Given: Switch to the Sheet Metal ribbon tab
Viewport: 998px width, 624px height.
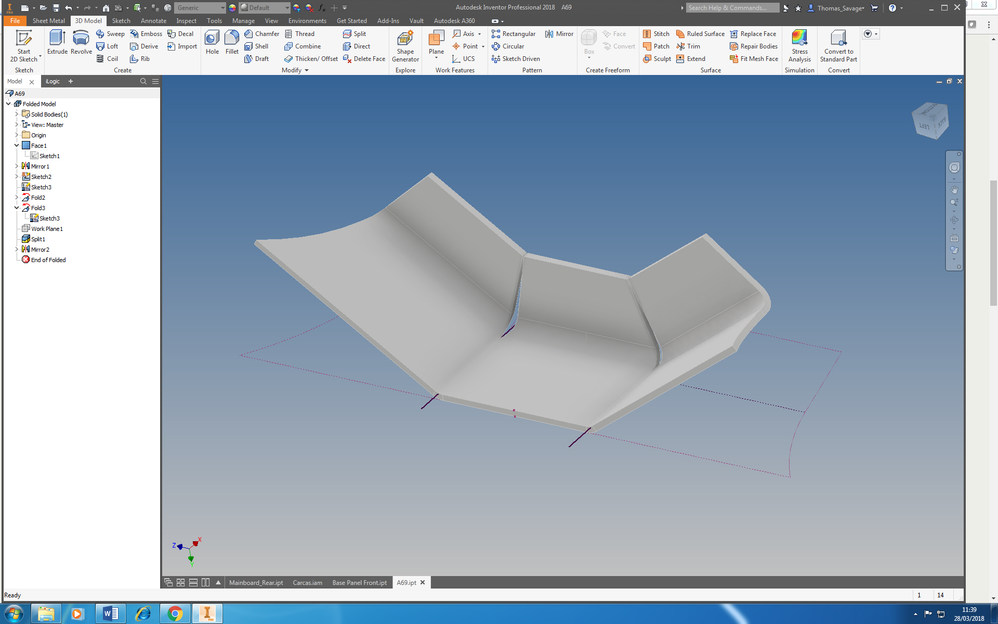Looking at the screenshot, I should [x=48, y=20].
